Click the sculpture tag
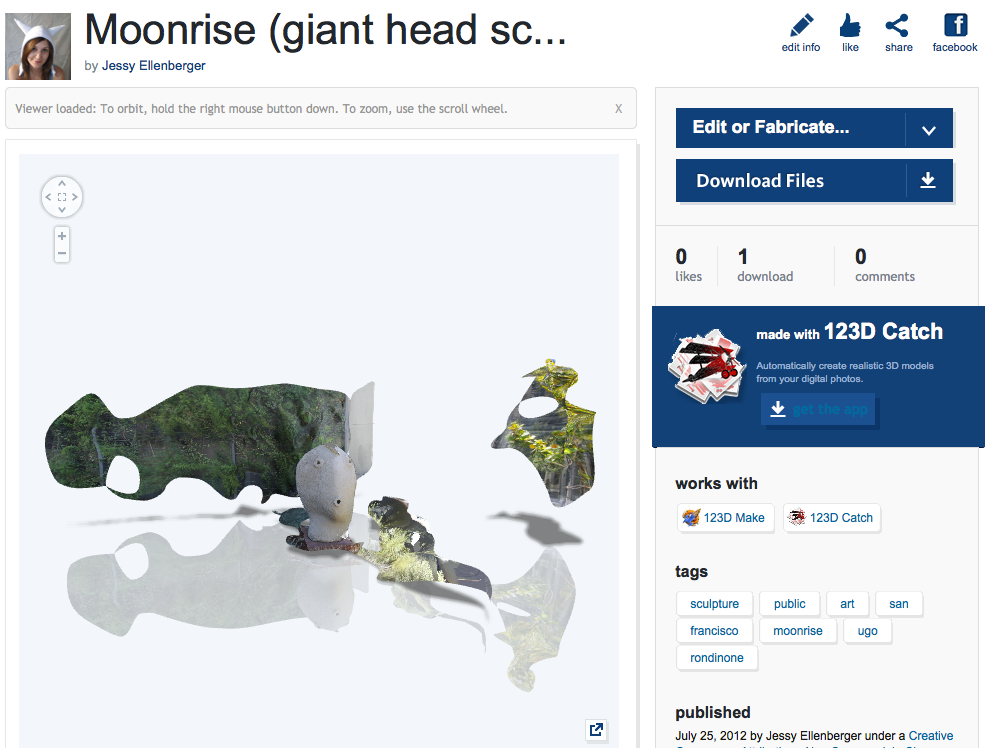 [714, 604]
